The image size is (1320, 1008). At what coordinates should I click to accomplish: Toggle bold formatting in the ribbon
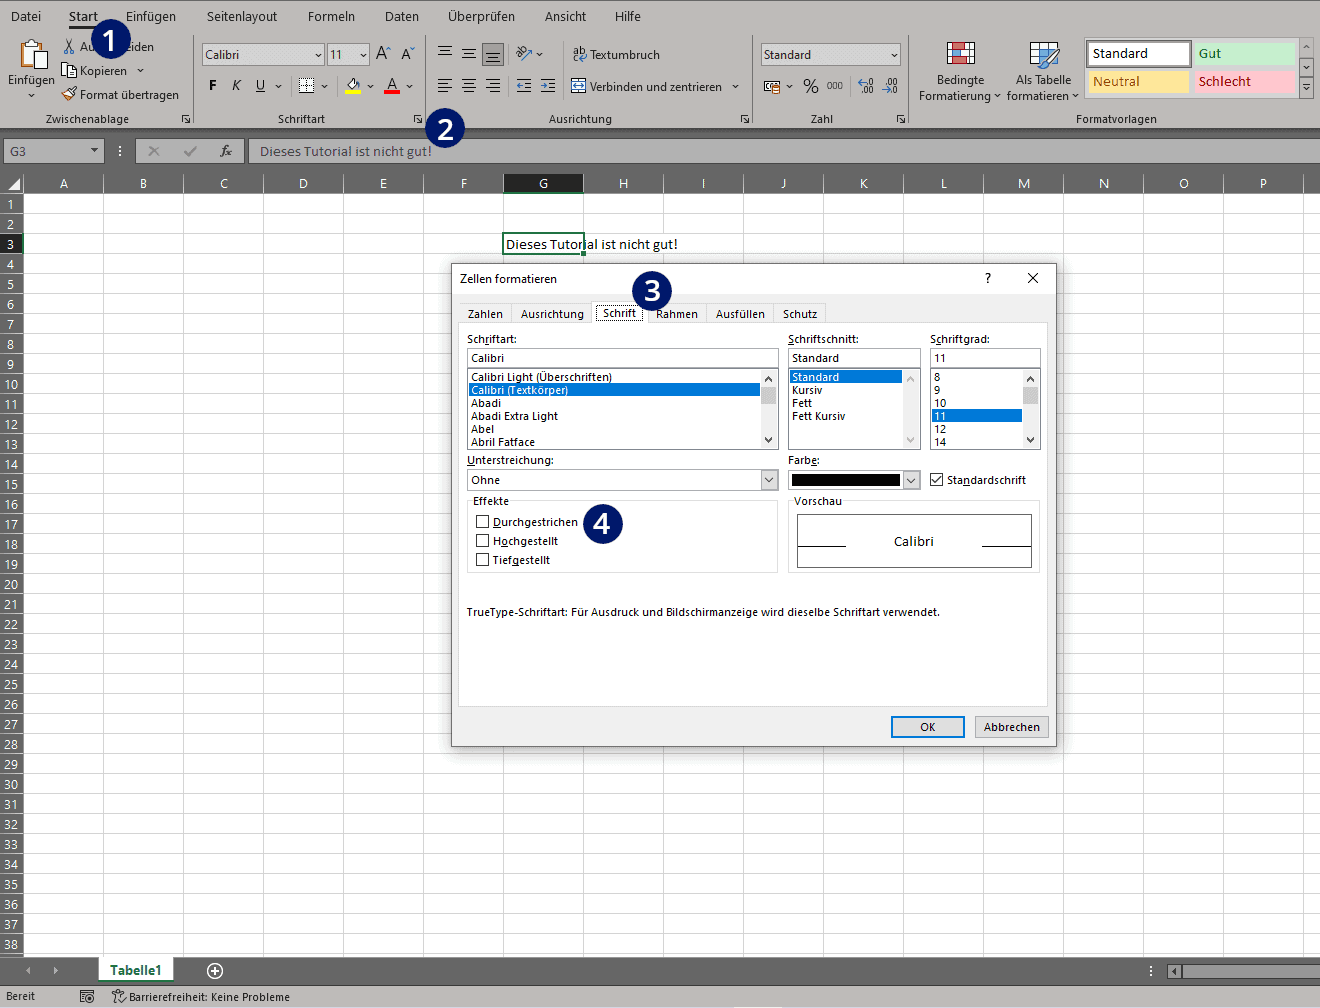click(x=211, y=85)
